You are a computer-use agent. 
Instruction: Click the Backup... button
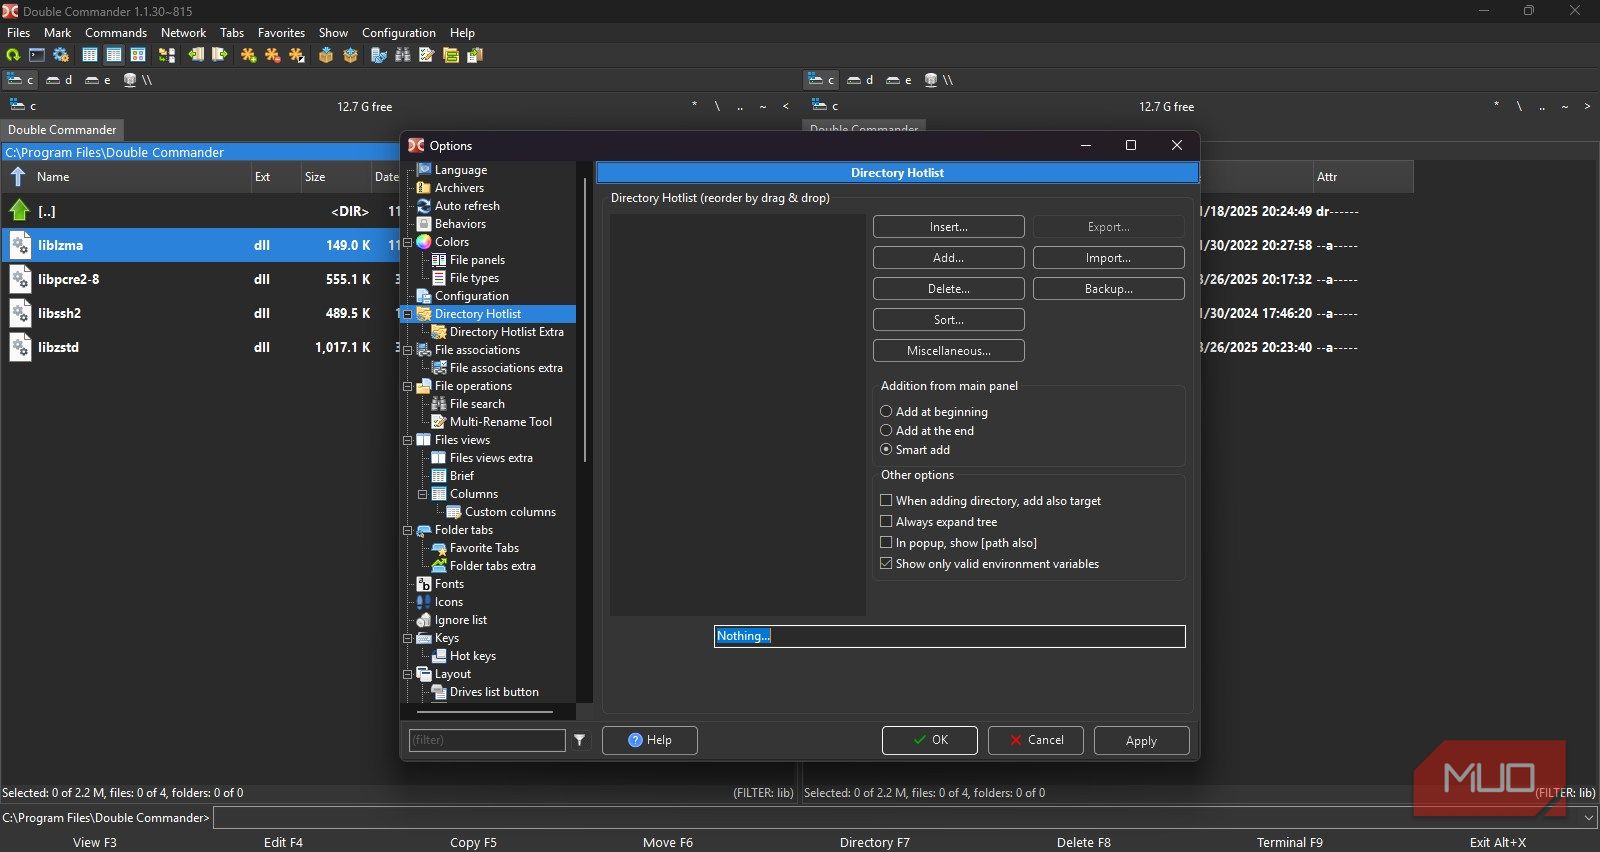pyautogui.click(x=1108, y=289)
